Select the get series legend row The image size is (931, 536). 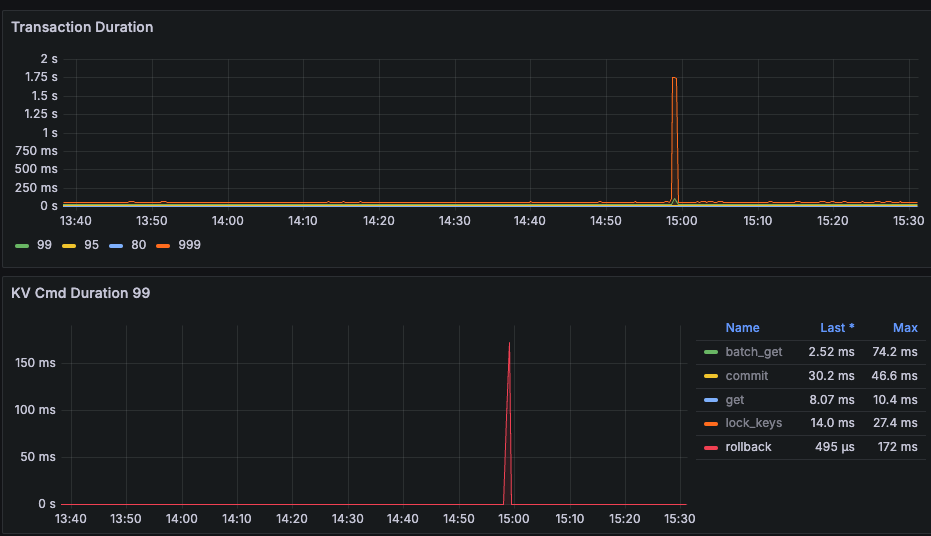tap(810, 400)
